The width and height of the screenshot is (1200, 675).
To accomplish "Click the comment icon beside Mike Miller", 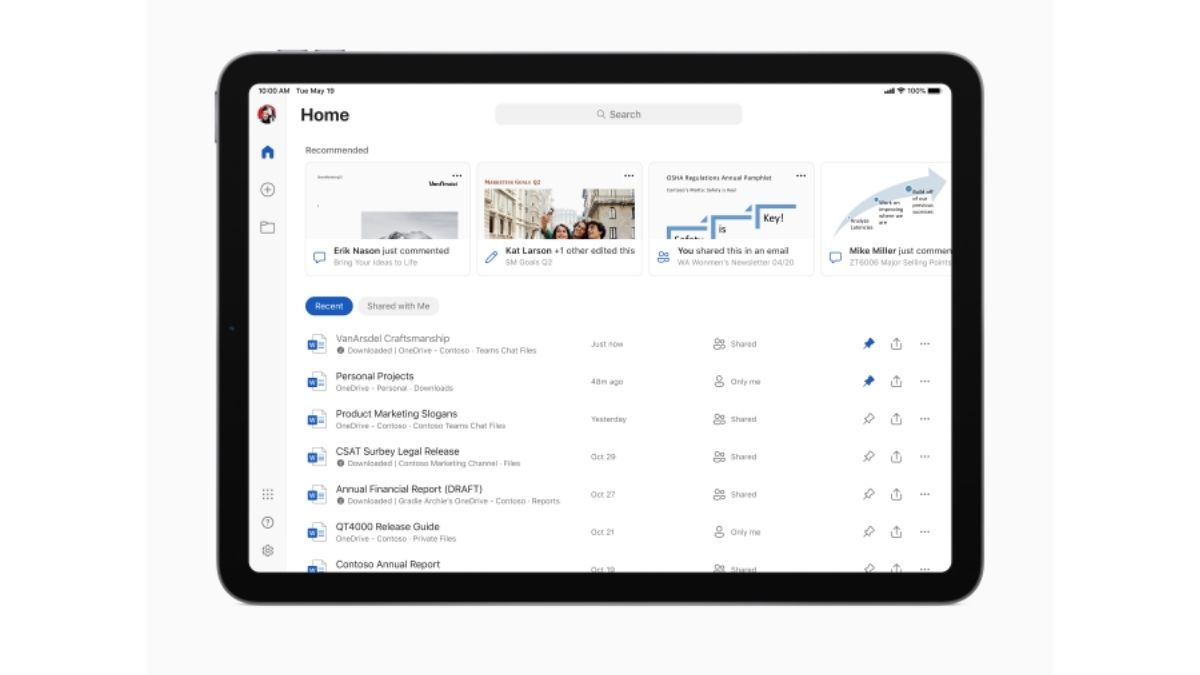I will pos(835,257).
